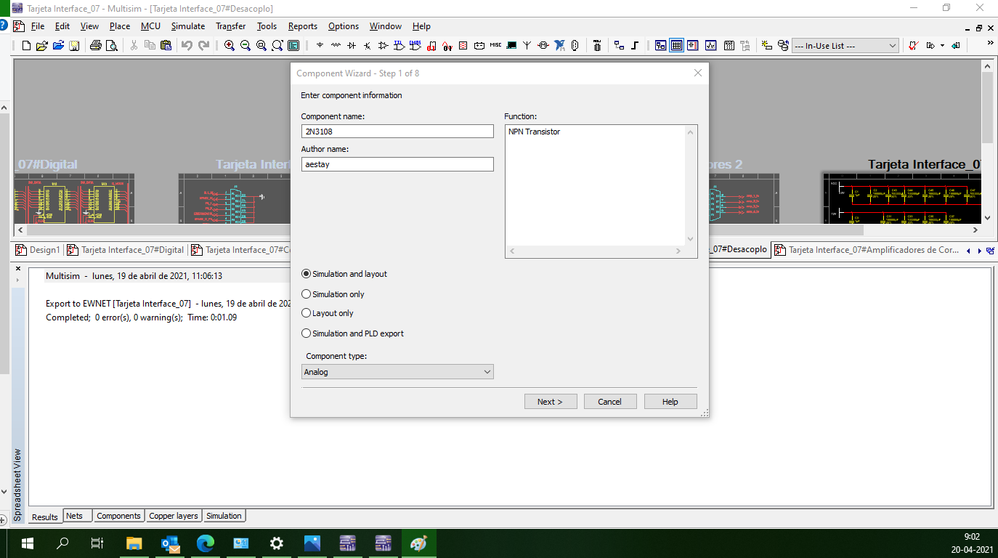Open File Explorer from taskbar
Image resolution: width=998 pixels, height=558 pixels.
click(x=134, y=543)
